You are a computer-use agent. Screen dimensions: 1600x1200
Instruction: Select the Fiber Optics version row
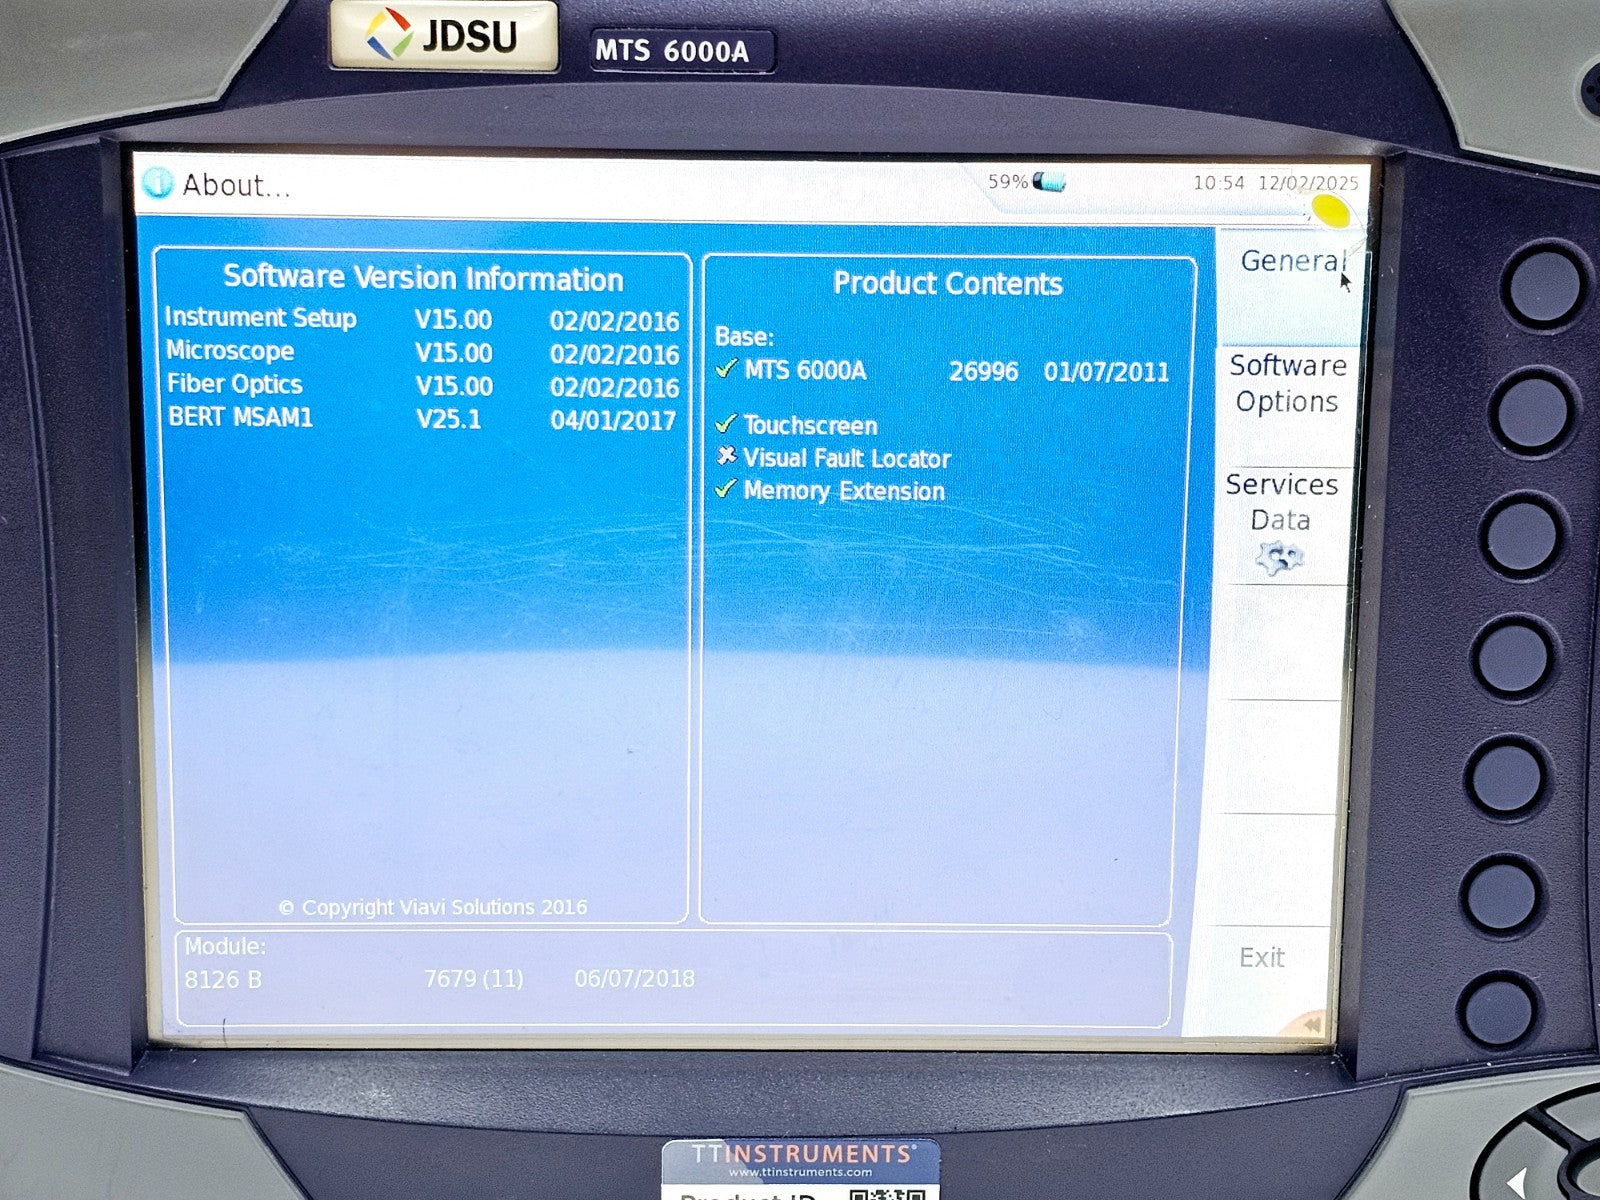coord(421,386)
